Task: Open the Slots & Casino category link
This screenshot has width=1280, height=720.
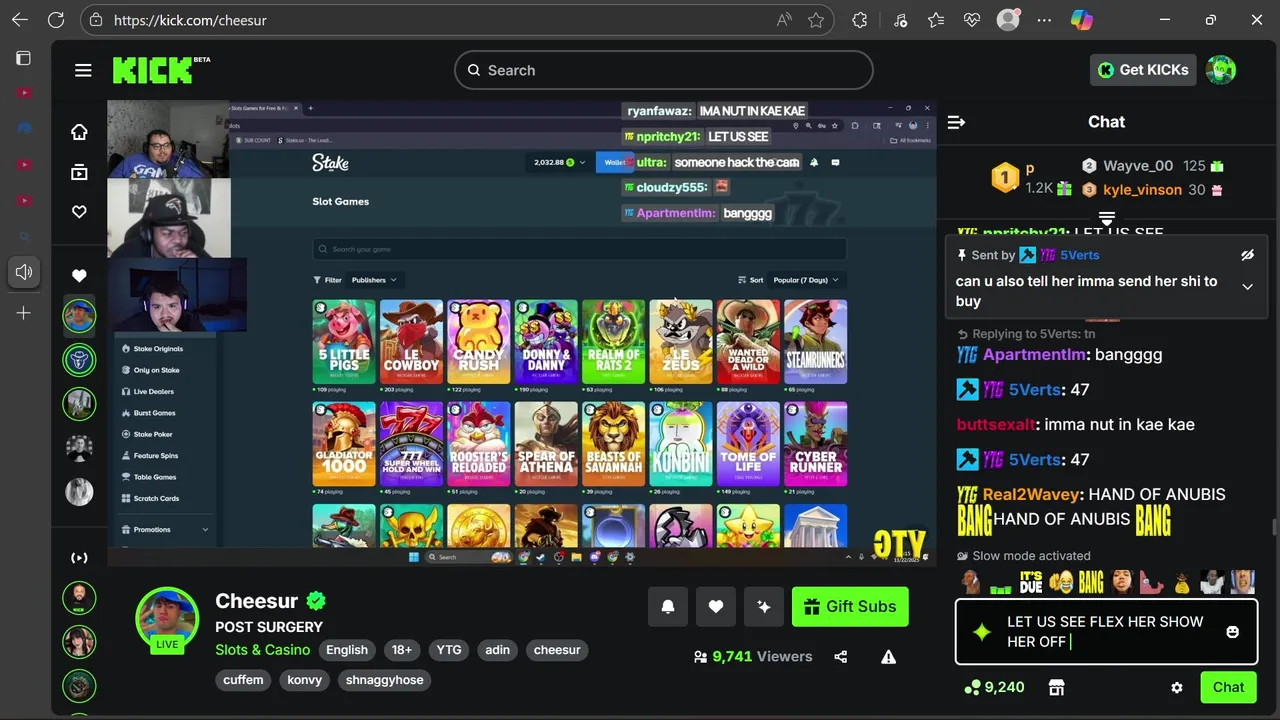Action: pos(263,650)
